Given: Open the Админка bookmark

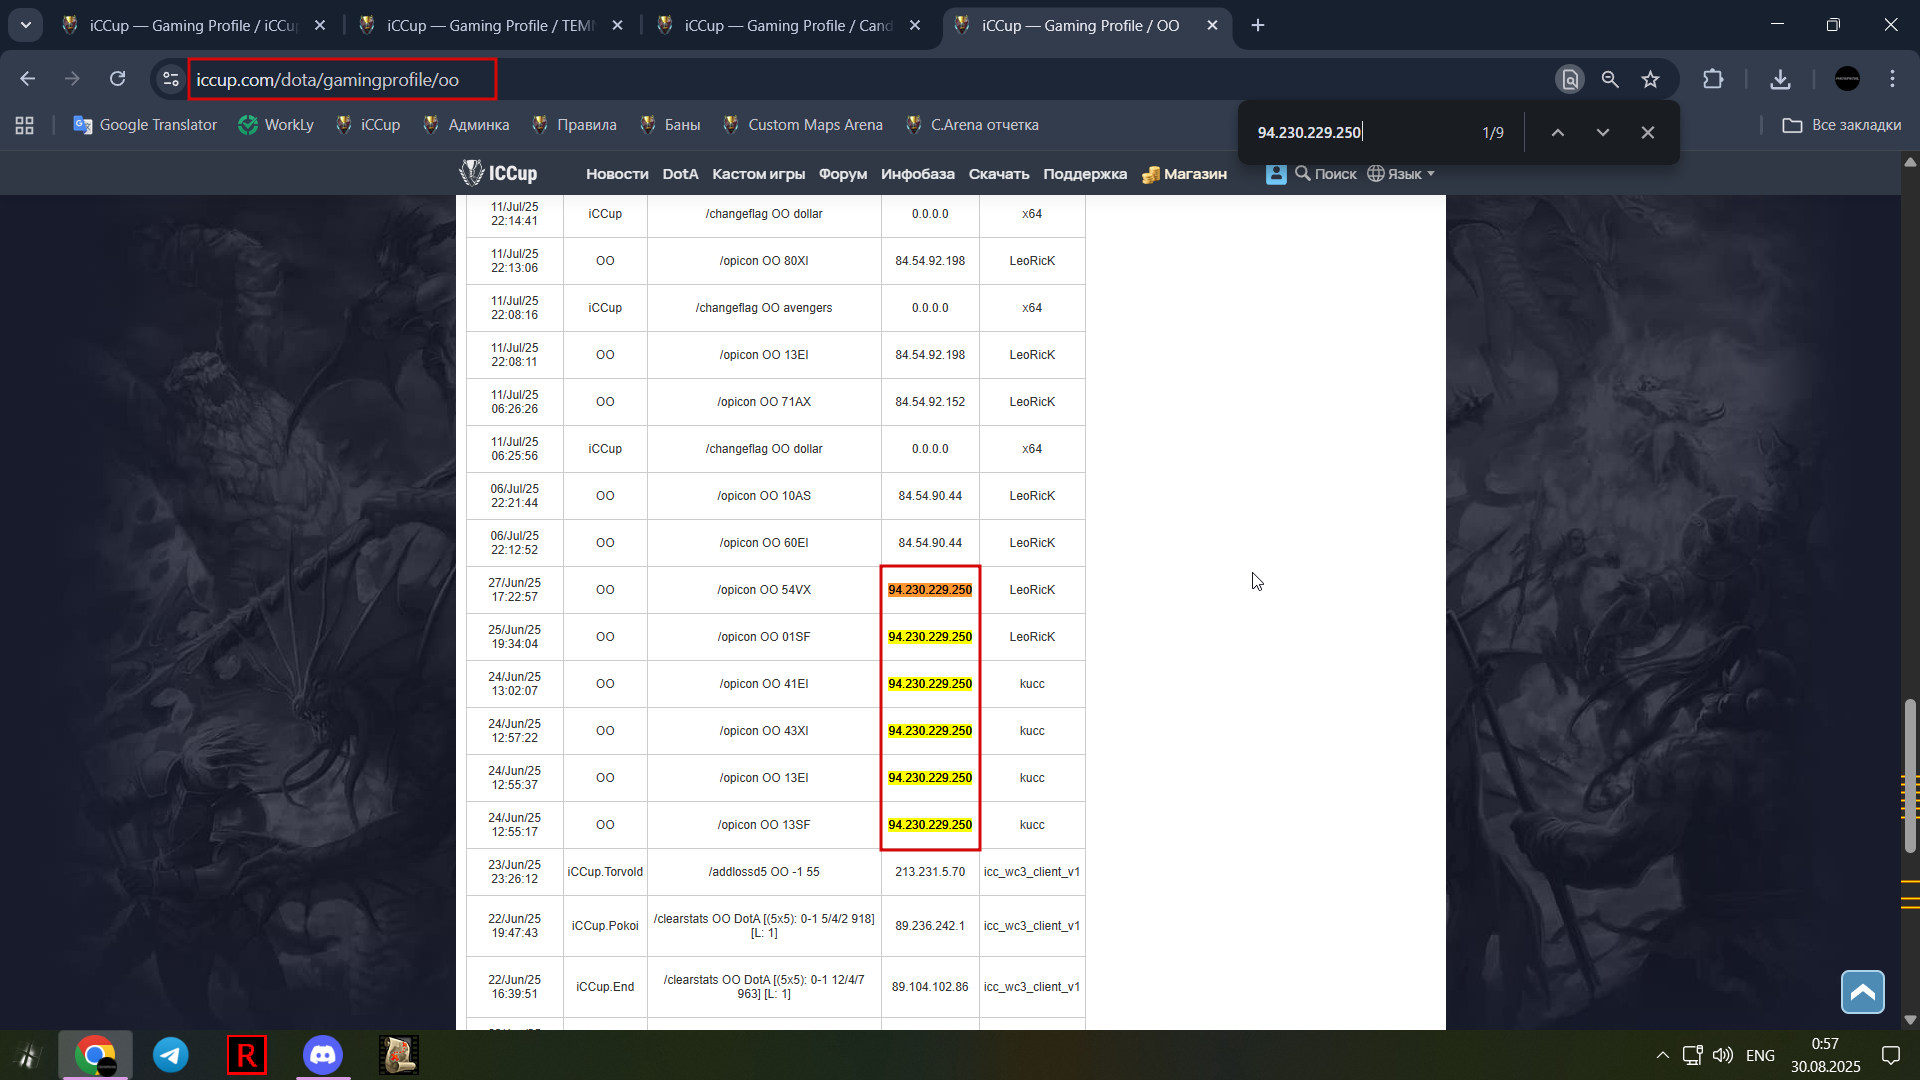Looking at the screenshot, I should point(466,125).
